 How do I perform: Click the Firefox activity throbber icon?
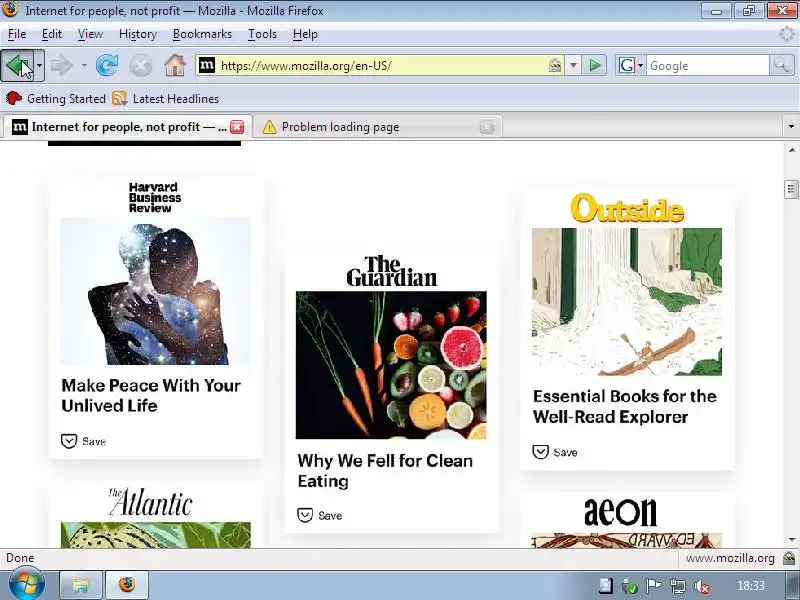[x=787, y=34]
